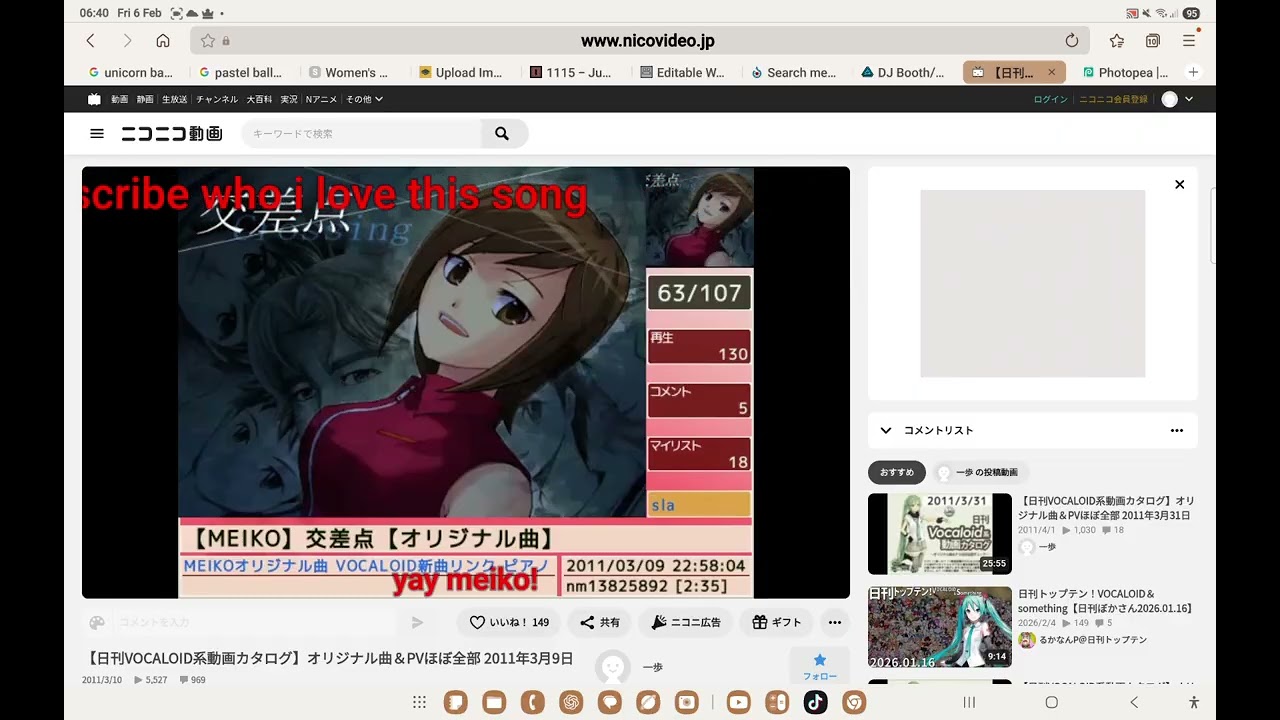Open the app drawer grid icon
Screen dimensions: 1280x720
click(x=420, y=702)
